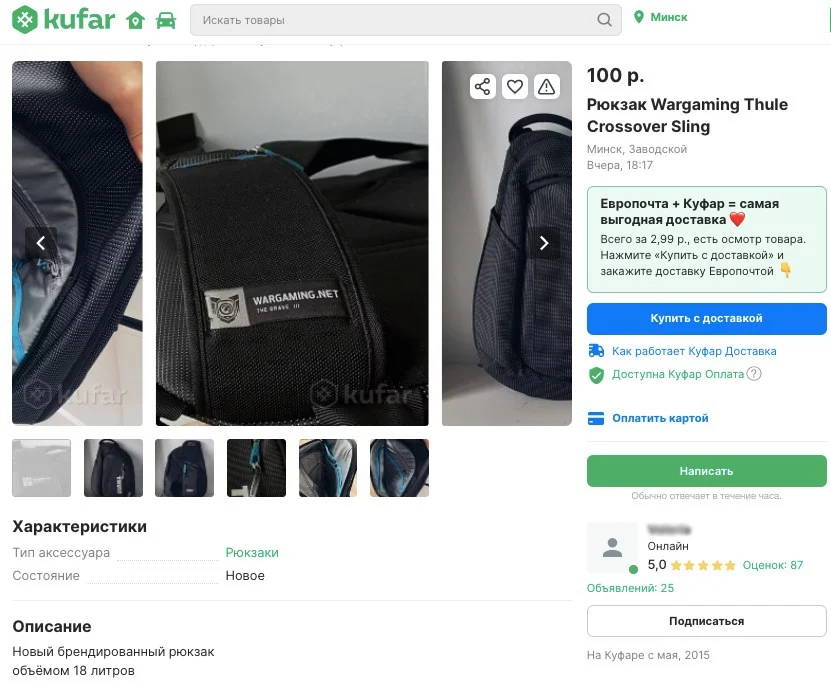Toggle the favorite heart on listing
Viewport: 831px width, 685px height.
coord(514,87)
